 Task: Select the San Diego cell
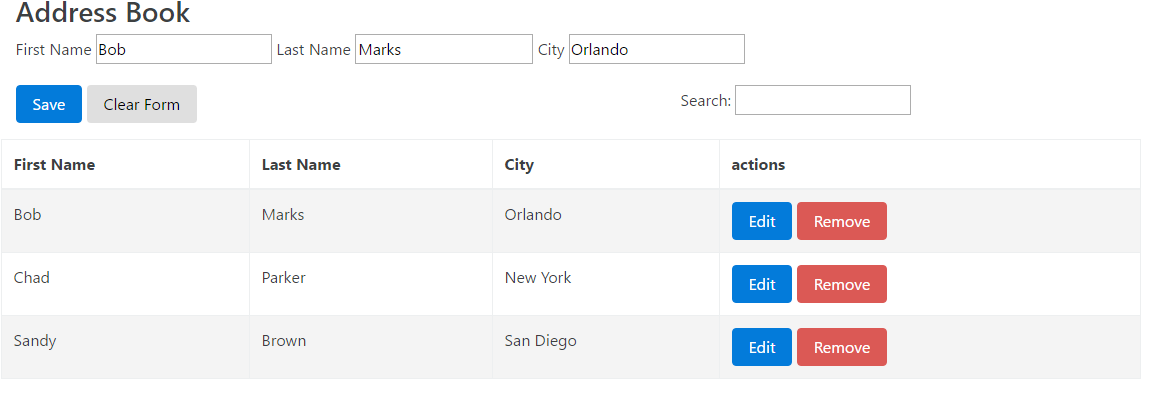tap(606, 347)
